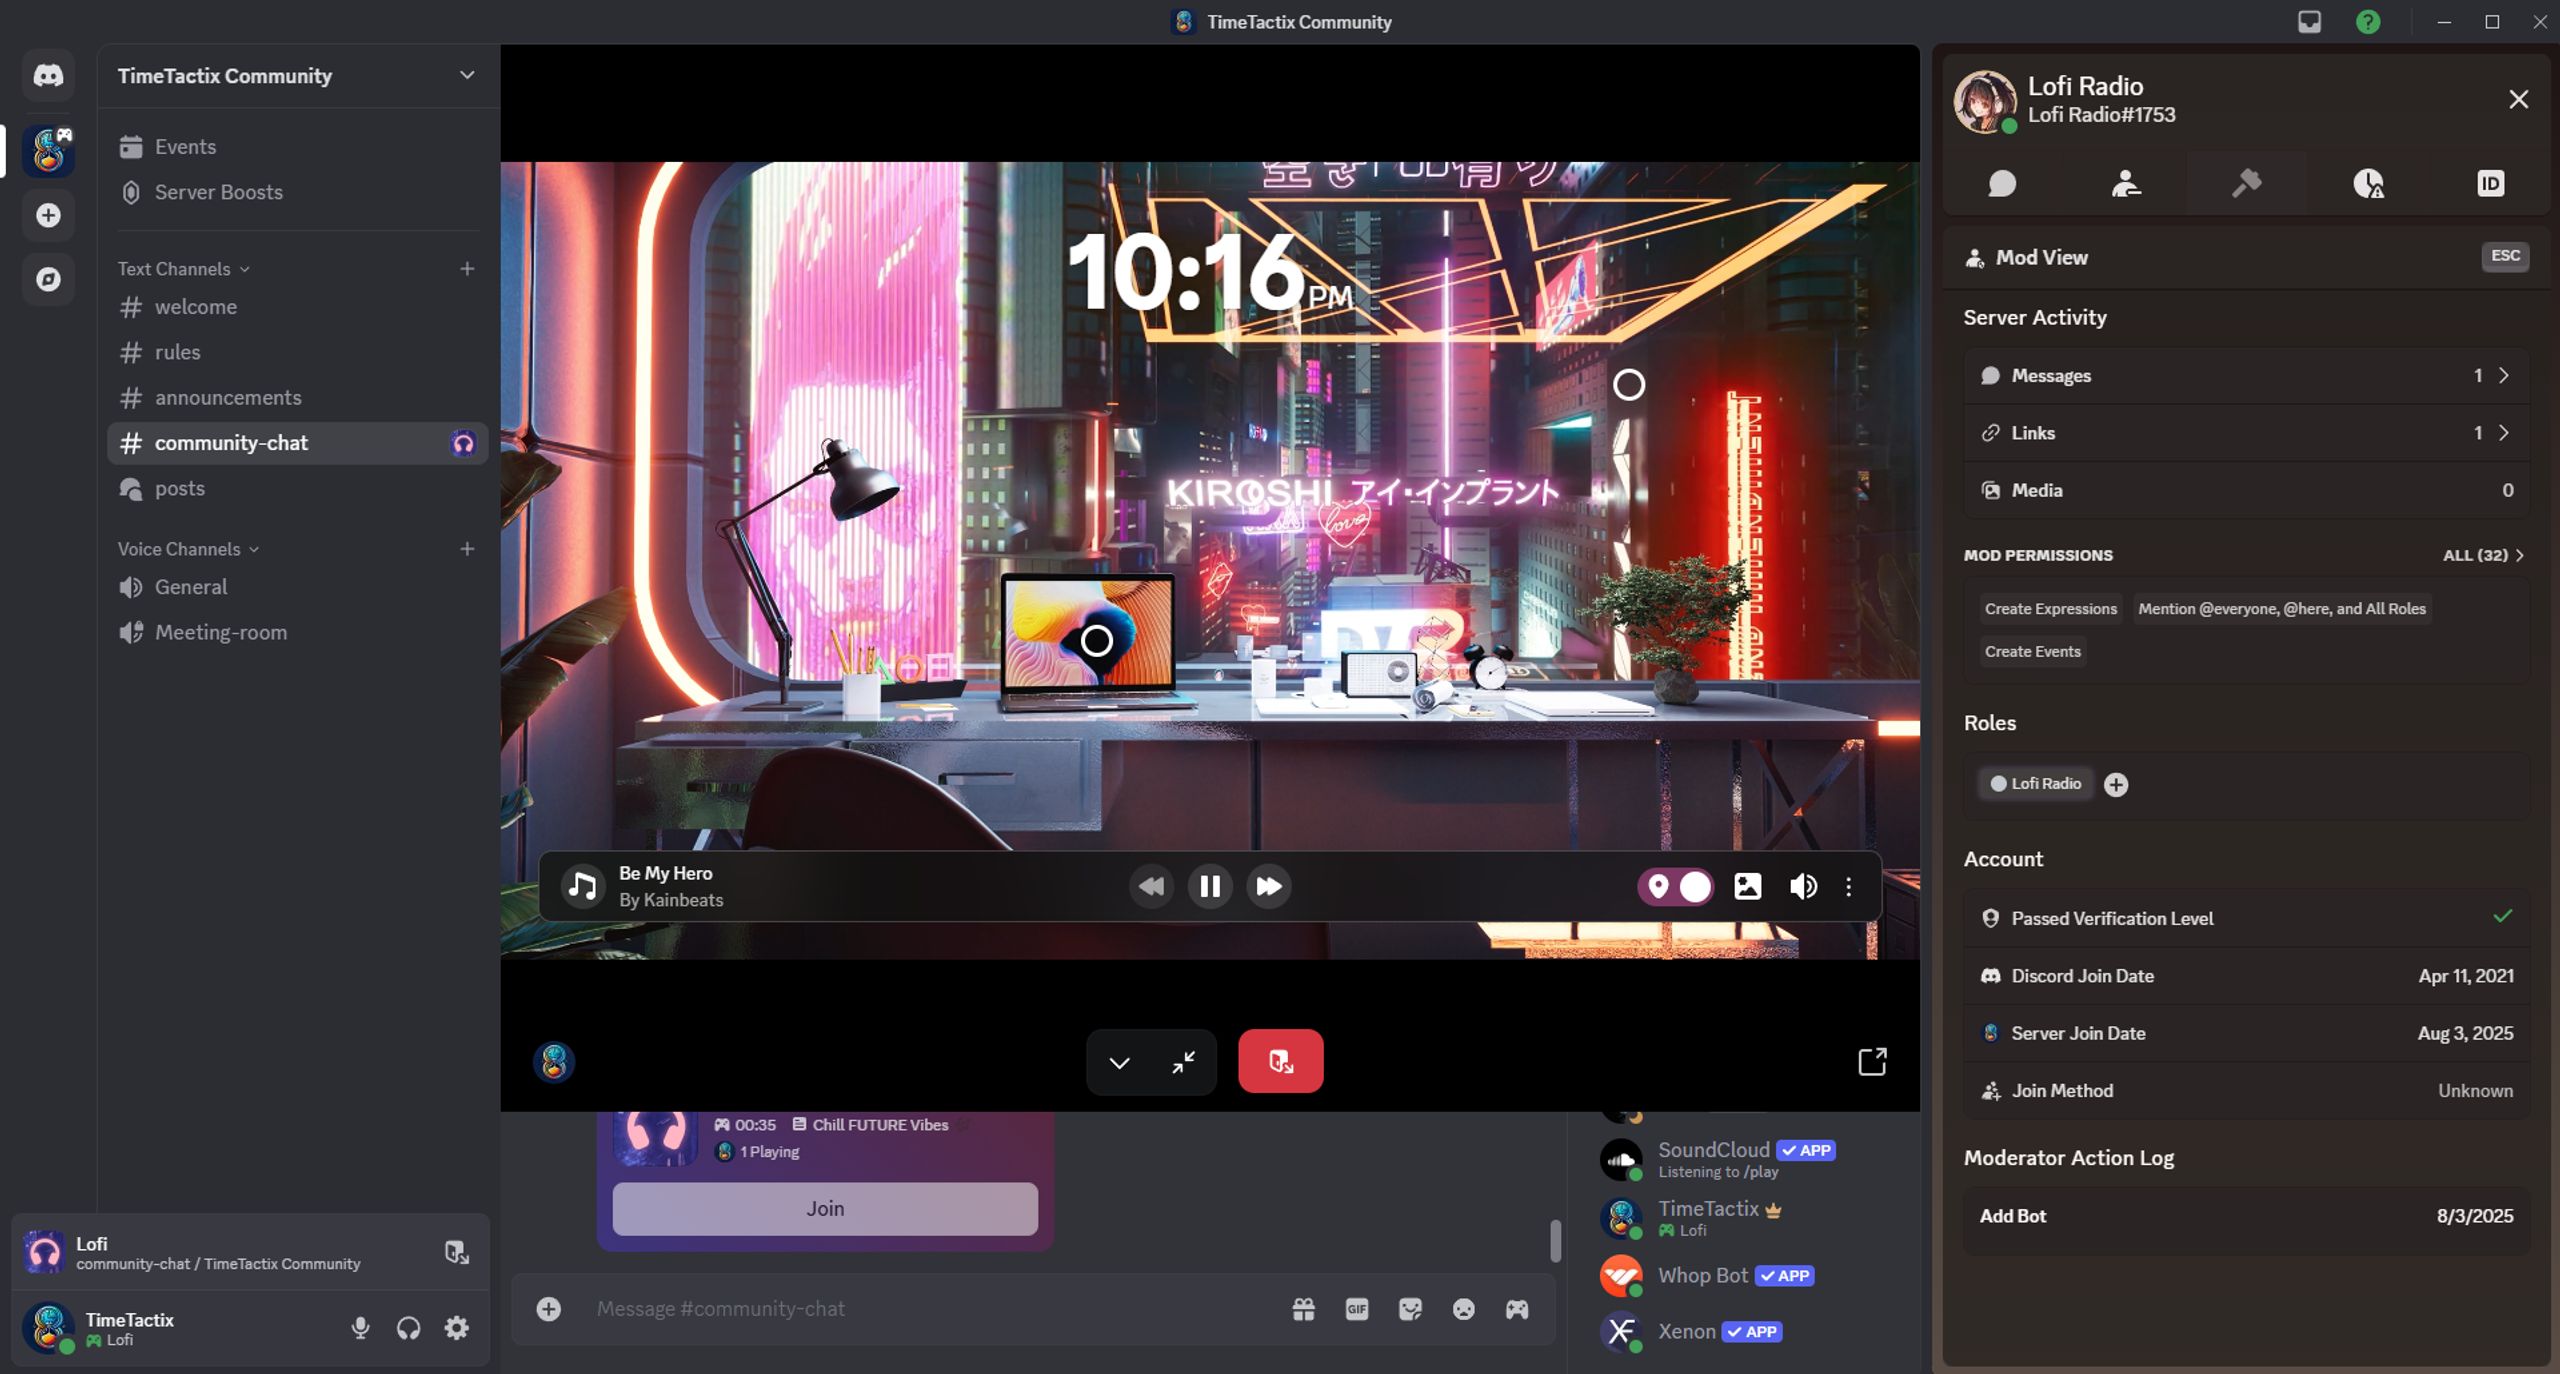Viewport: 2560px width, 1374px height.
Task: Disconnect from Lofi activity in status panel
Action: click(x=456, y=1252)
